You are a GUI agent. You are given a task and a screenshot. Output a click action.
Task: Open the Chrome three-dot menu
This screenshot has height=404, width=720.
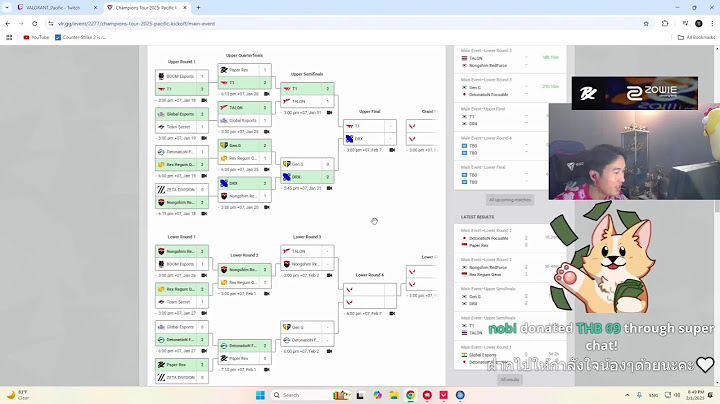(x=712, y=23)
